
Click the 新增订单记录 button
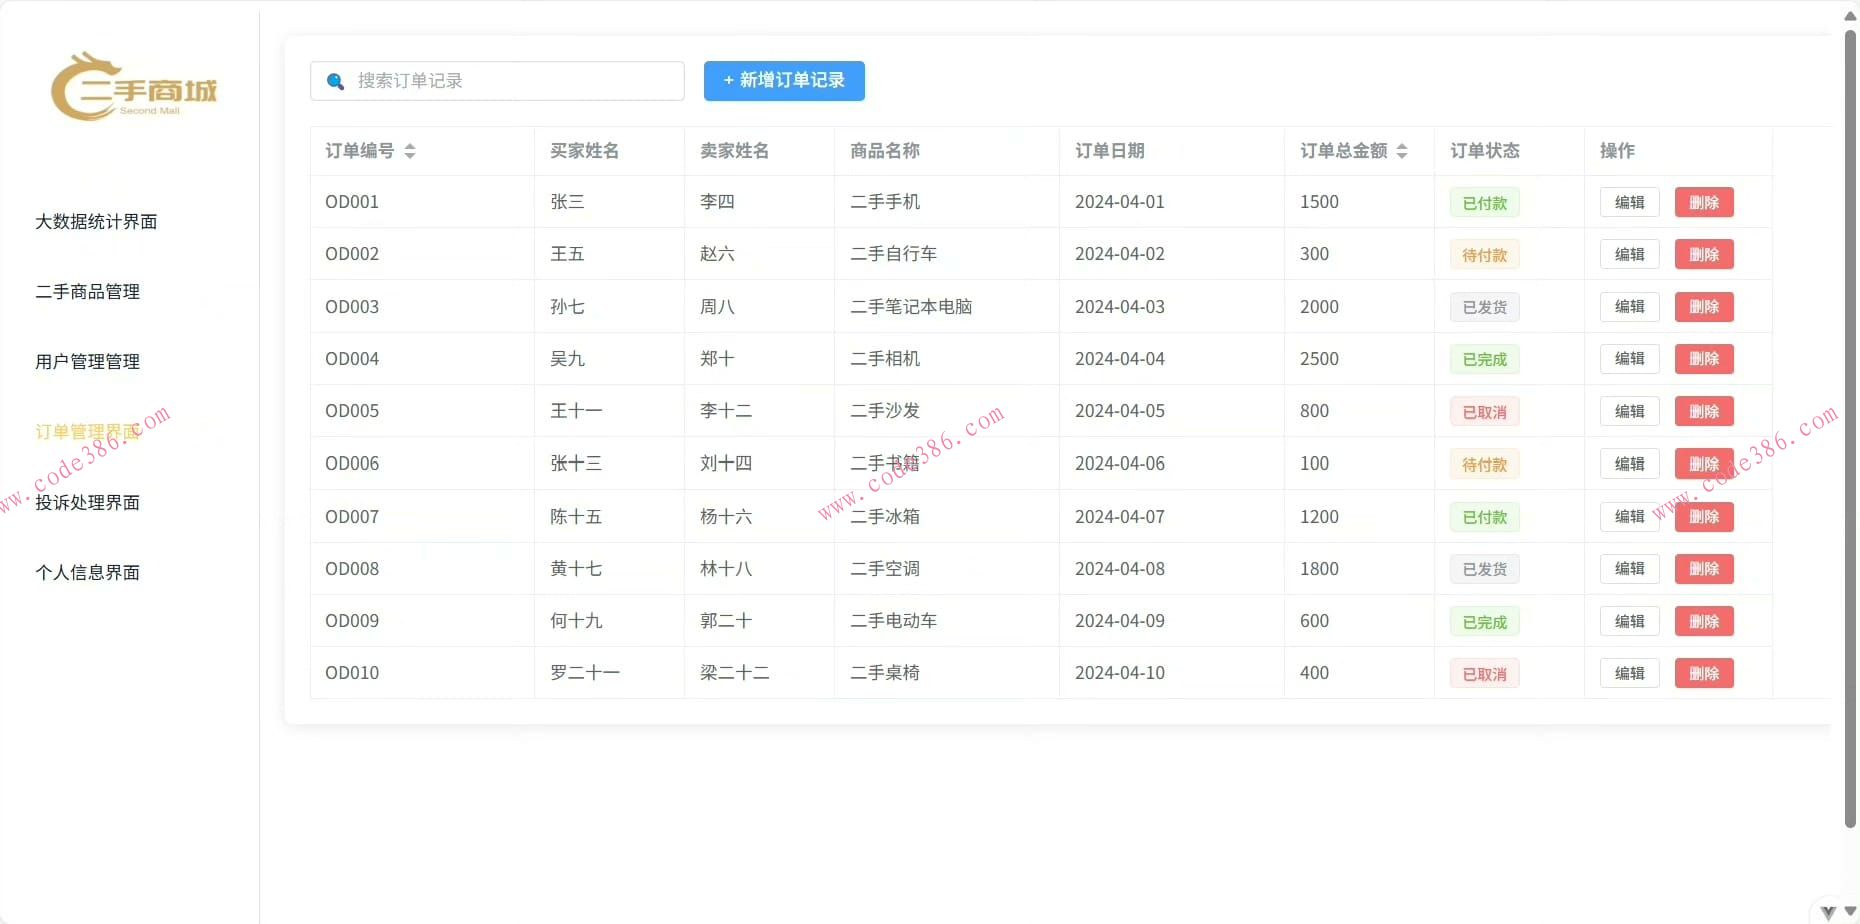[x=784, y=81]
